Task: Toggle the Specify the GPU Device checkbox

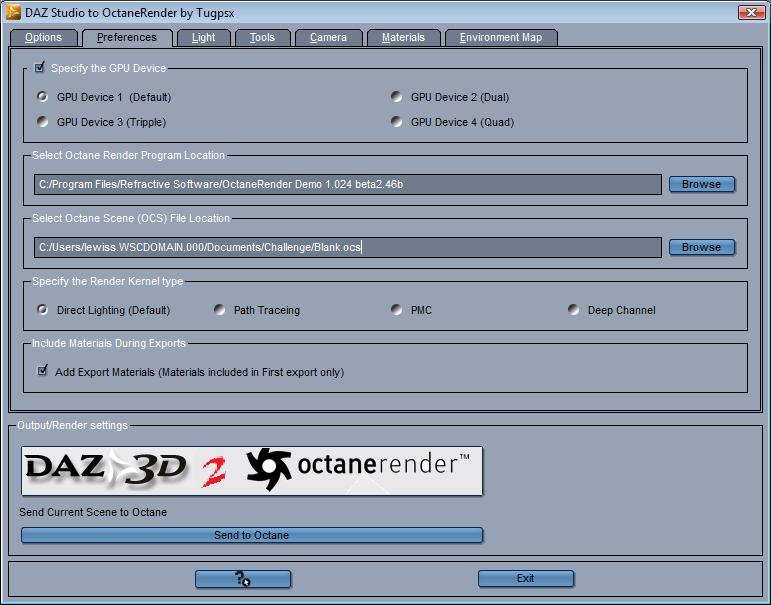Action: click(x=40, y=67)
